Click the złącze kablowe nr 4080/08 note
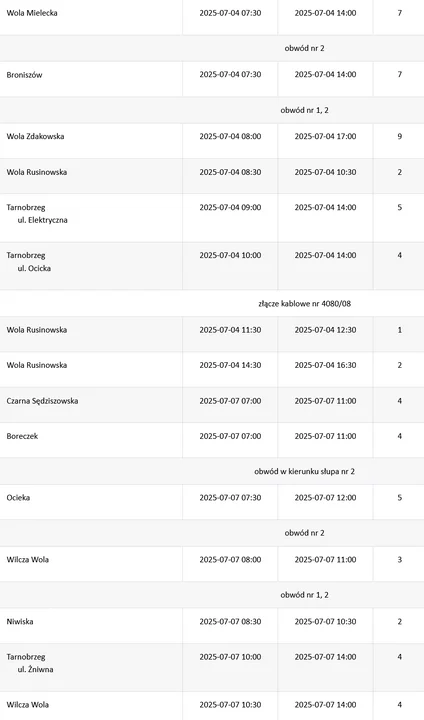 coord(305,304)
